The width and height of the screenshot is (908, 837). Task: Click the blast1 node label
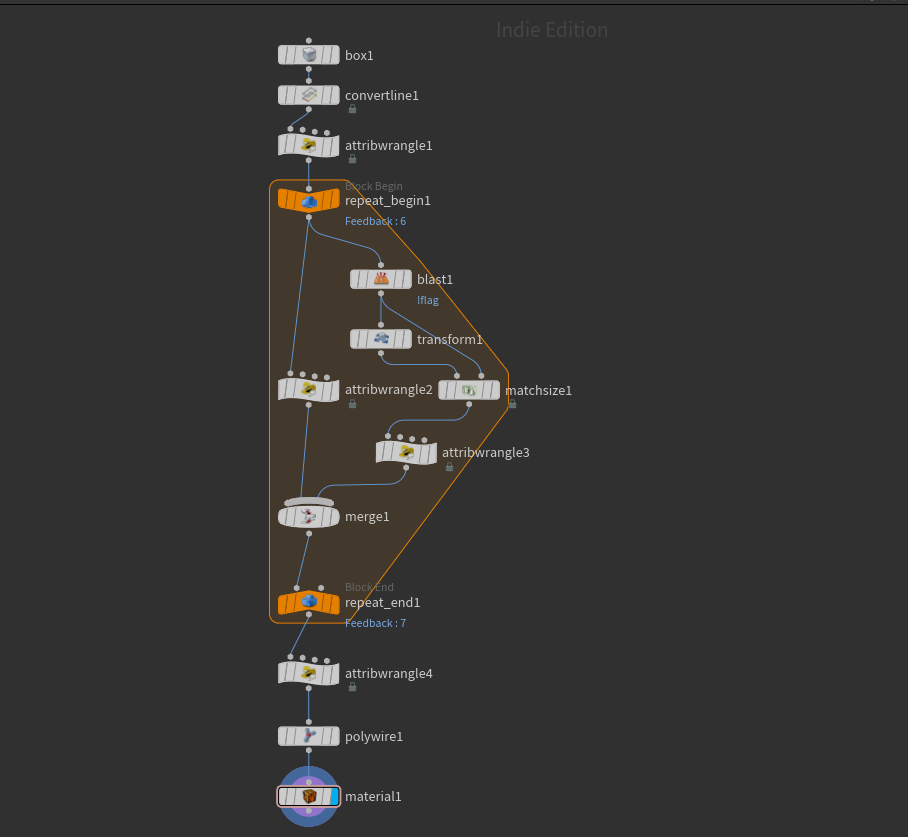click(435, 280)
